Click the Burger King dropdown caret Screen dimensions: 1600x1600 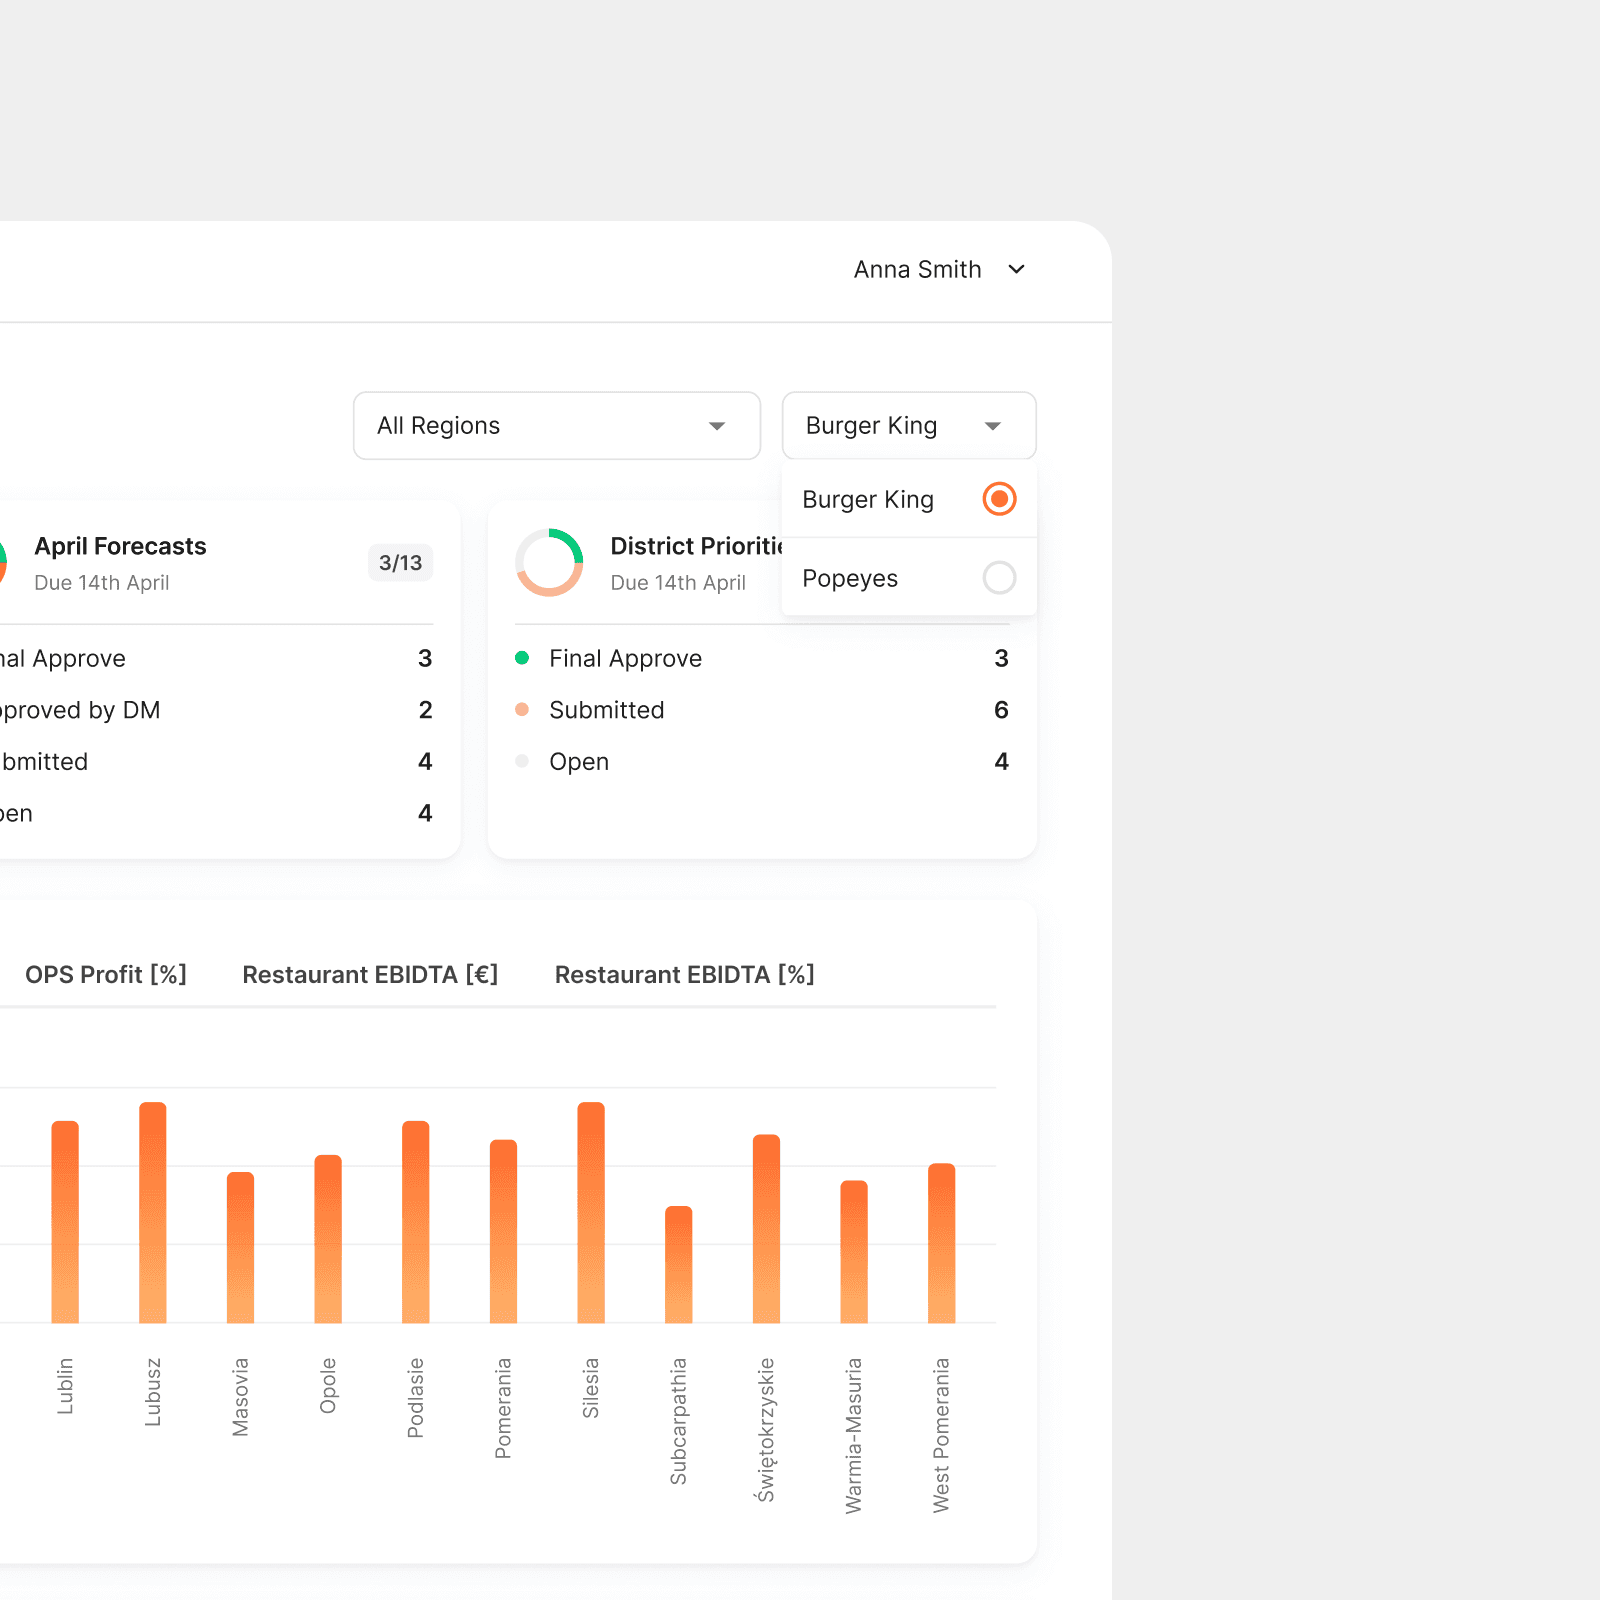[x=992, y=426]
